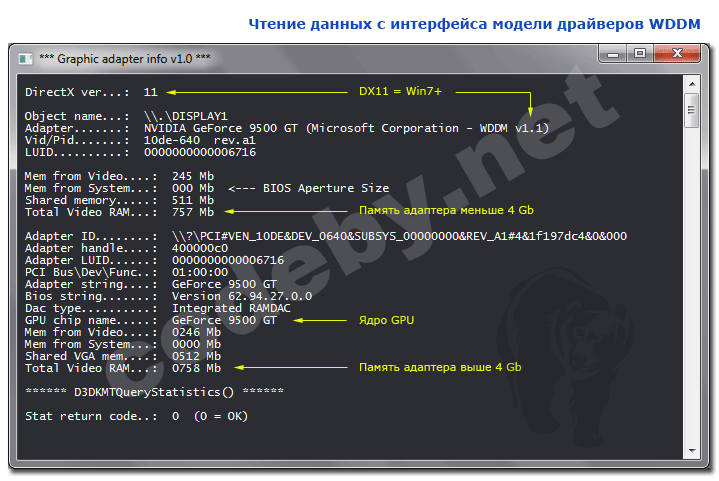Viewport: 719px width, 481px height.
Task: Click the 'Shared VGA mem' value '0512 Mb'
Action: 196,356
